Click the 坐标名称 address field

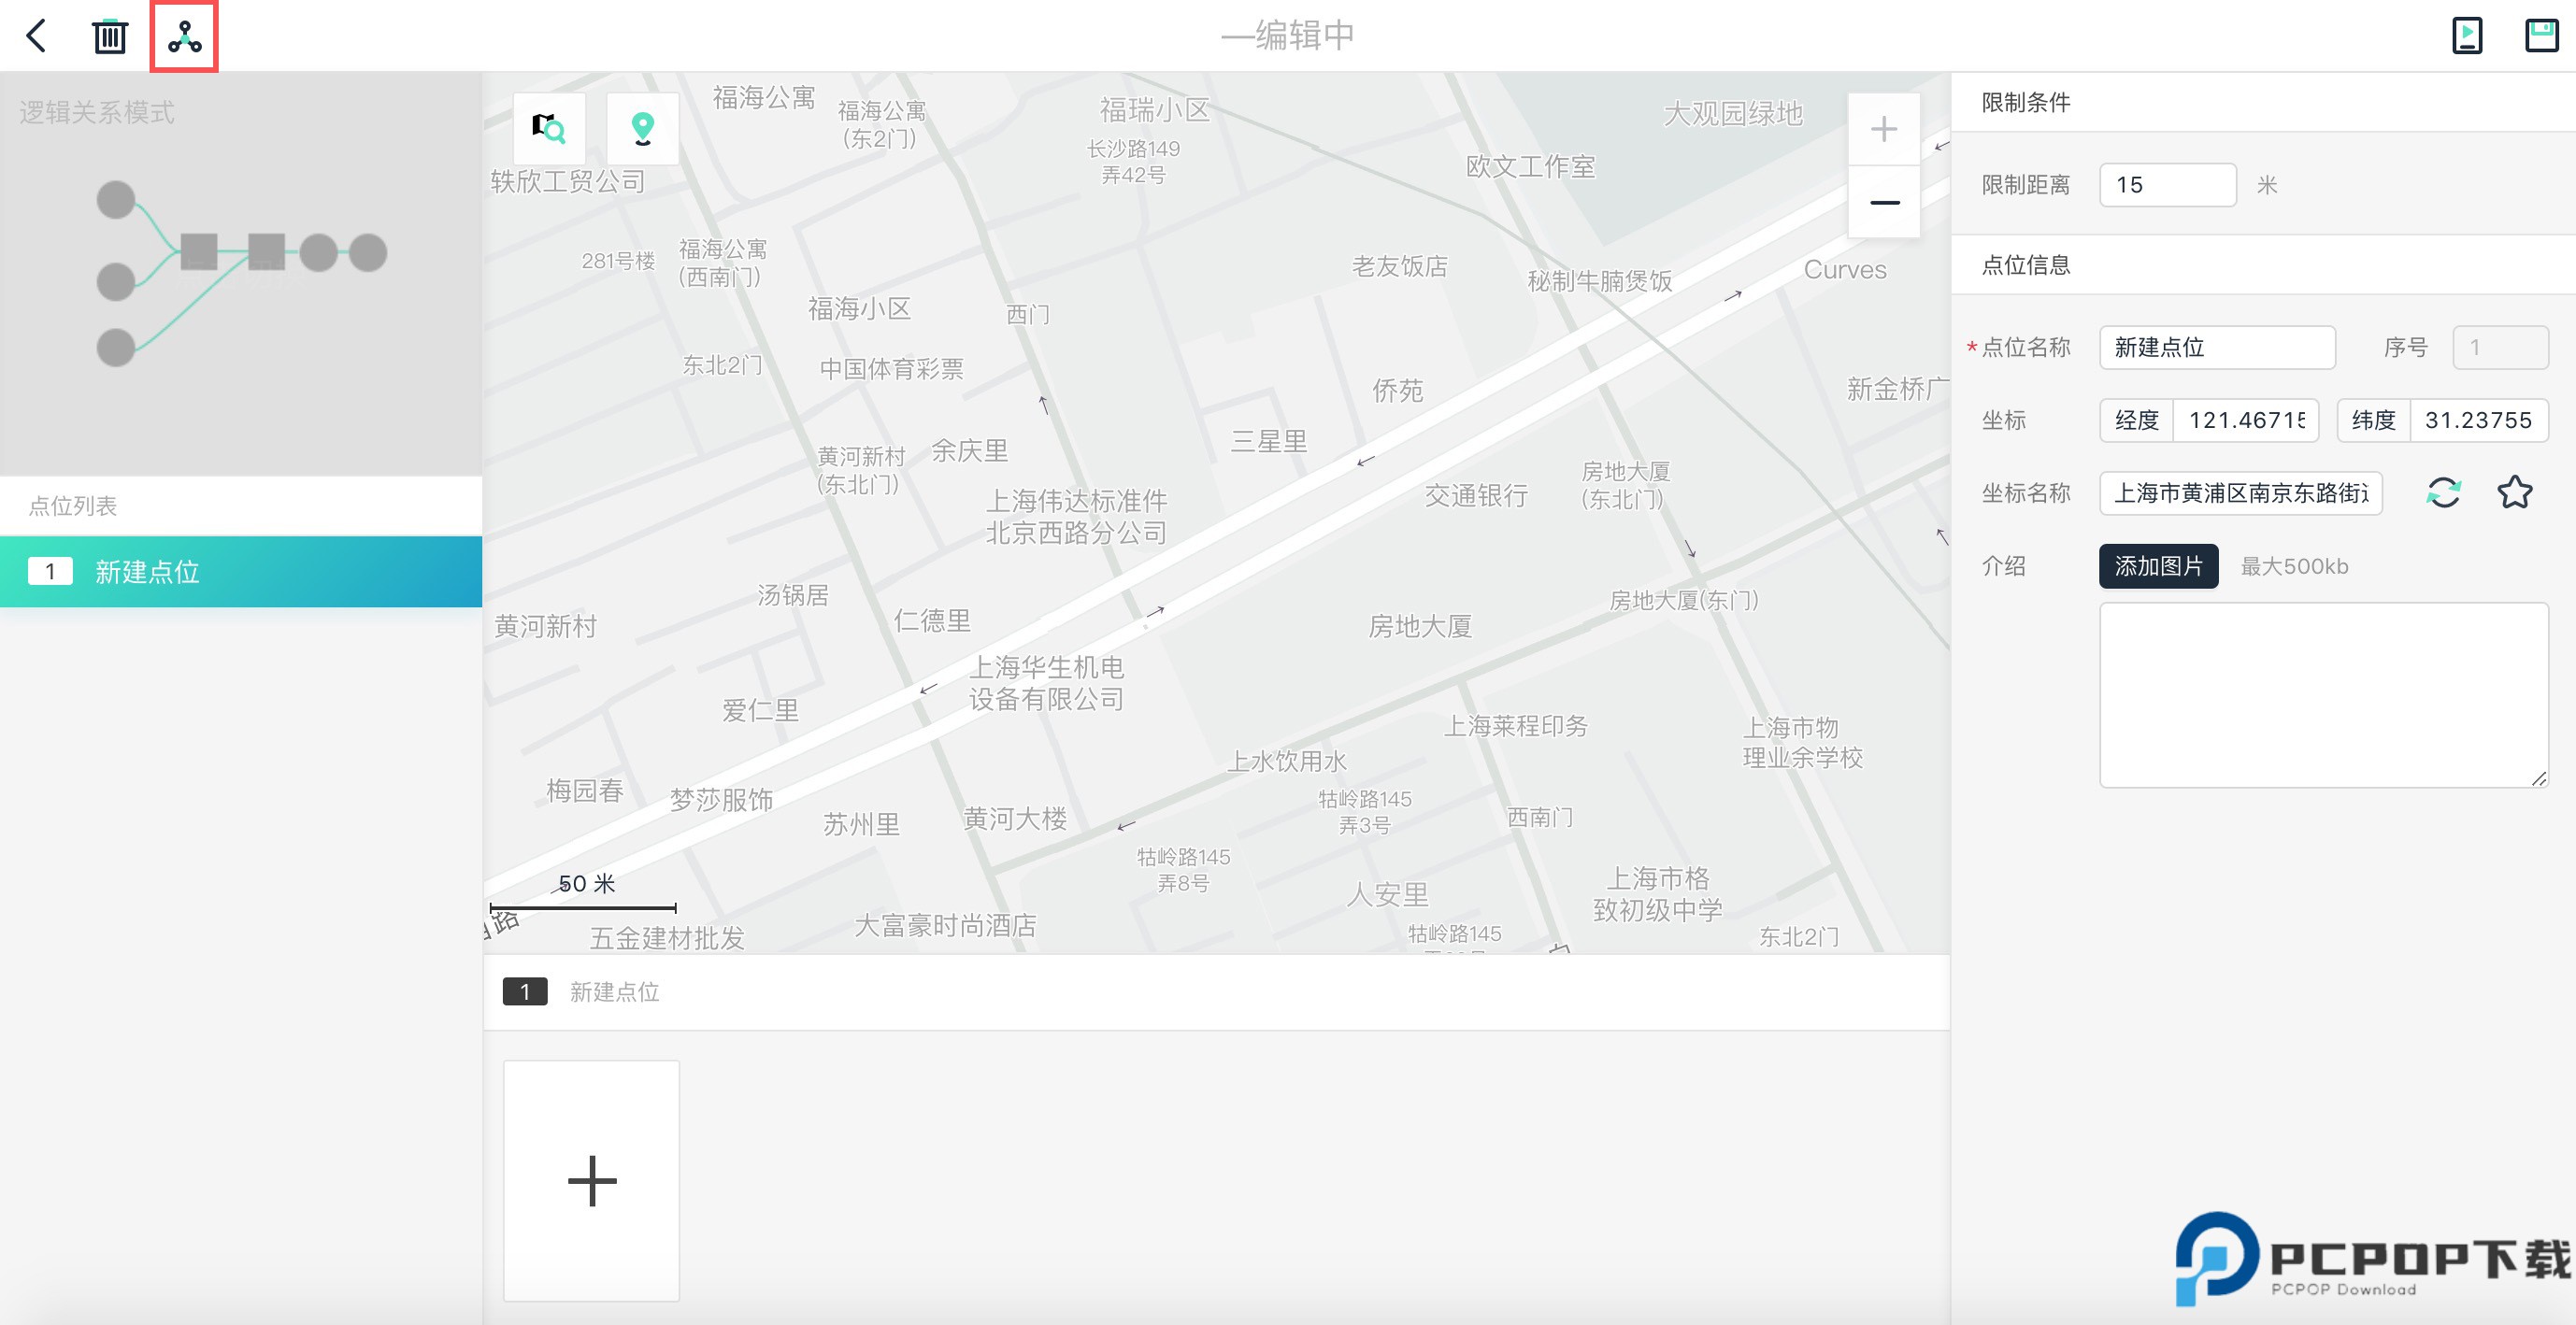pos(2240,494)
